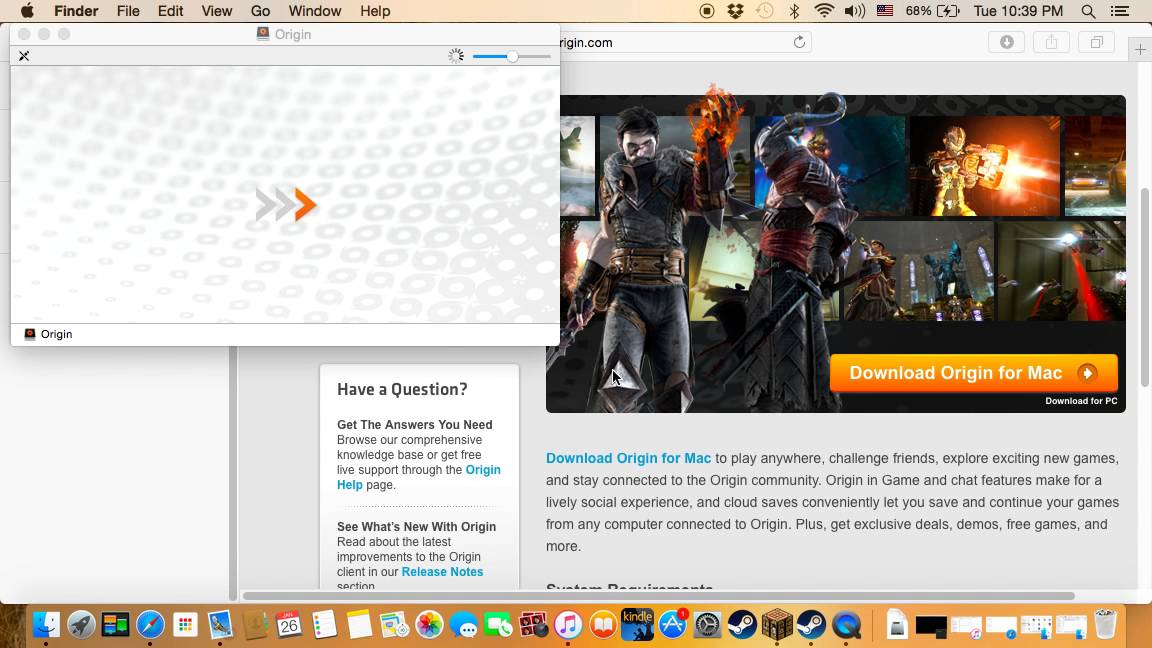Screen dimensions: 1152x648
Task: Open Reminders in the Dock
Action: point(324,625)
